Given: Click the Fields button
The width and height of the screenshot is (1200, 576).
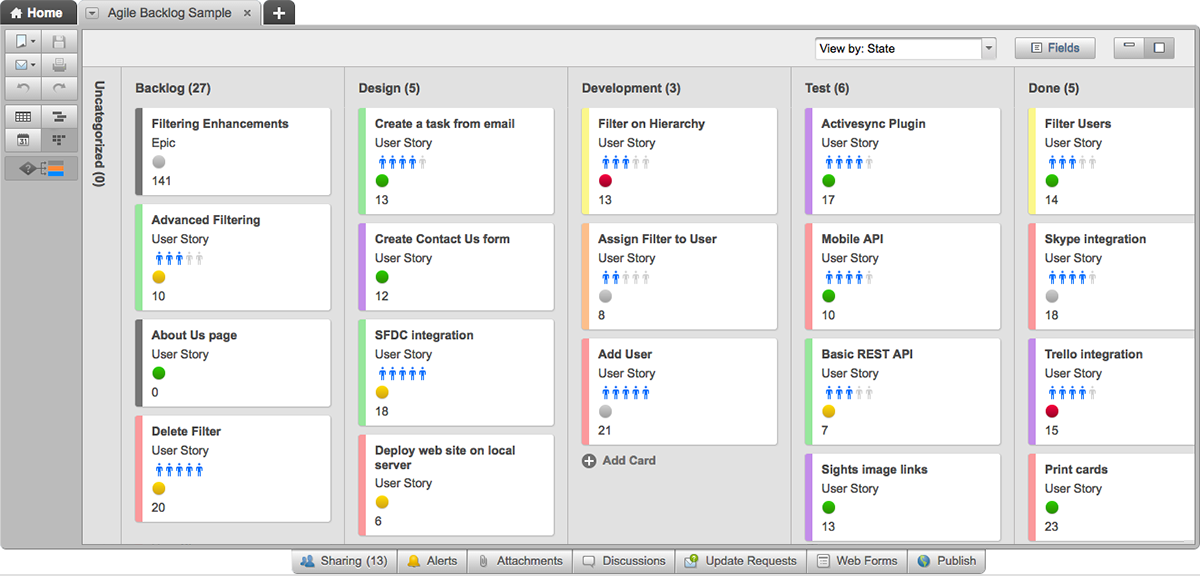Looking at the screenshot, I should (1054, 48).
